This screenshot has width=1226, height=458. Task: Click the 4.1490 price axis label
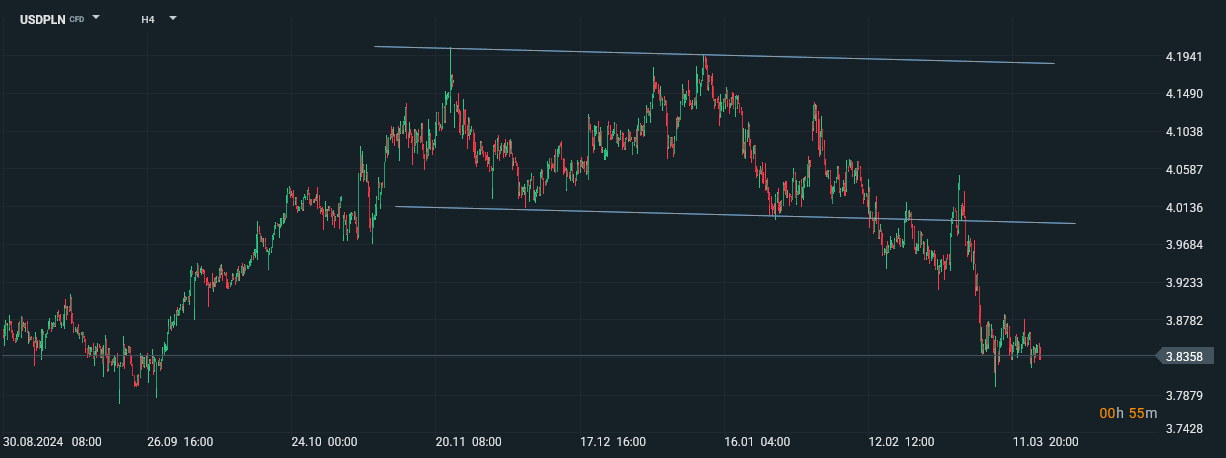(1186, 94)
